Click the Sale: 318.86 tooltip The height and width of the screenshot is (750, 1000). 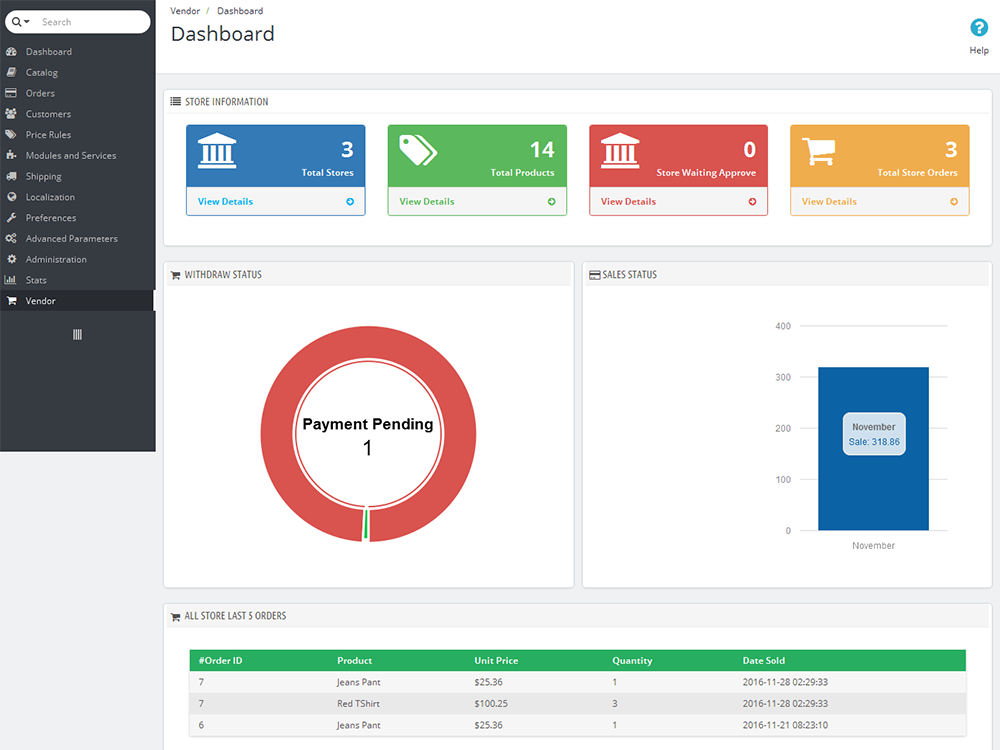pyautogui.click(x=874, y=434)
